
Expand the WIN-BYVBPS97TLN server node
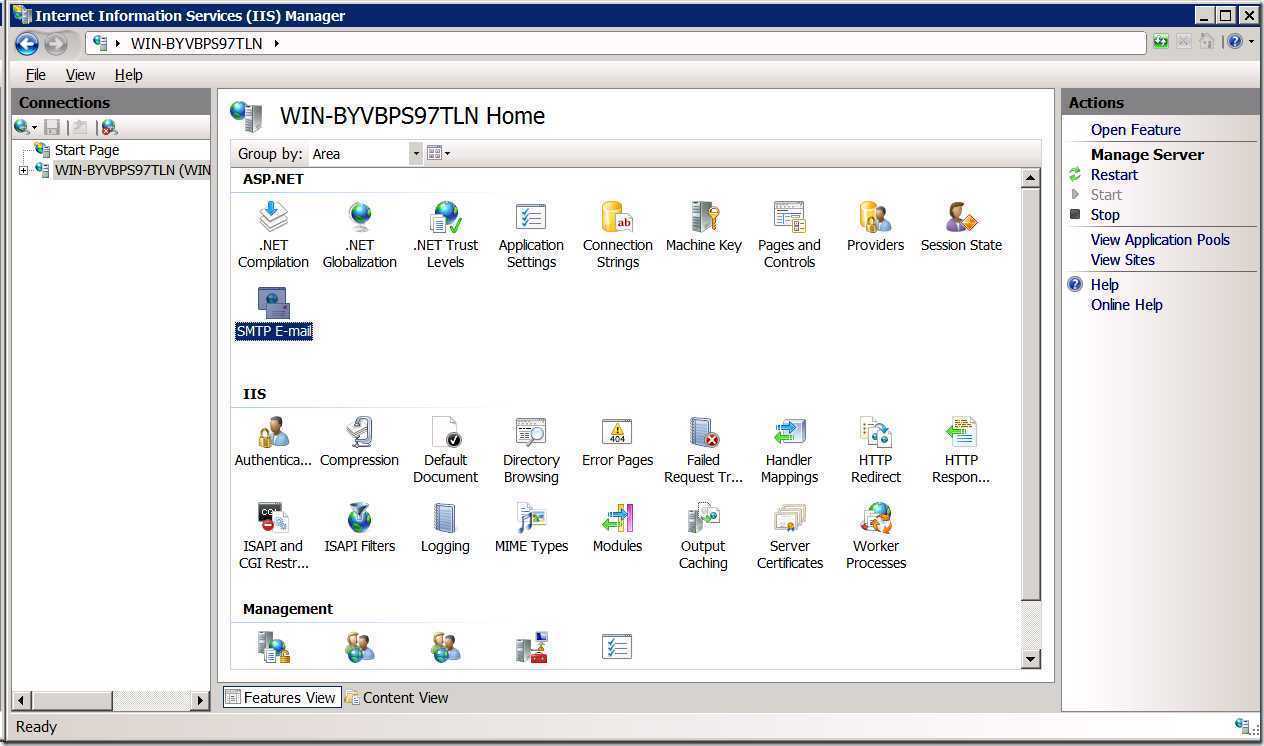23,170
